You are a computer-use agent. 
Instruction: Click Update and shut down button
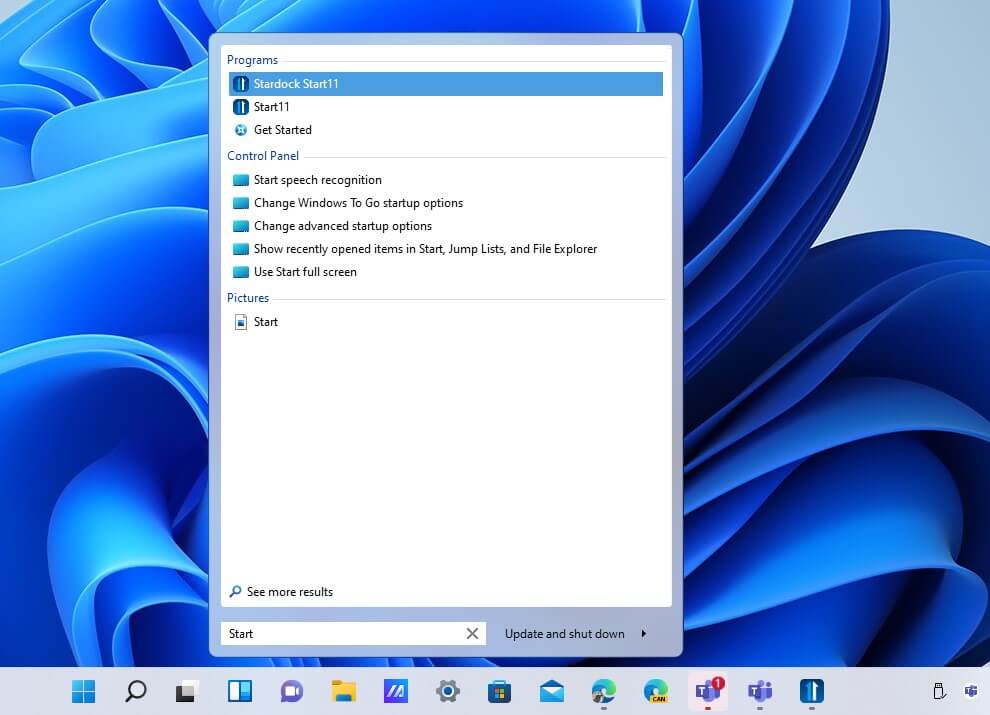(x=564, y=634)
